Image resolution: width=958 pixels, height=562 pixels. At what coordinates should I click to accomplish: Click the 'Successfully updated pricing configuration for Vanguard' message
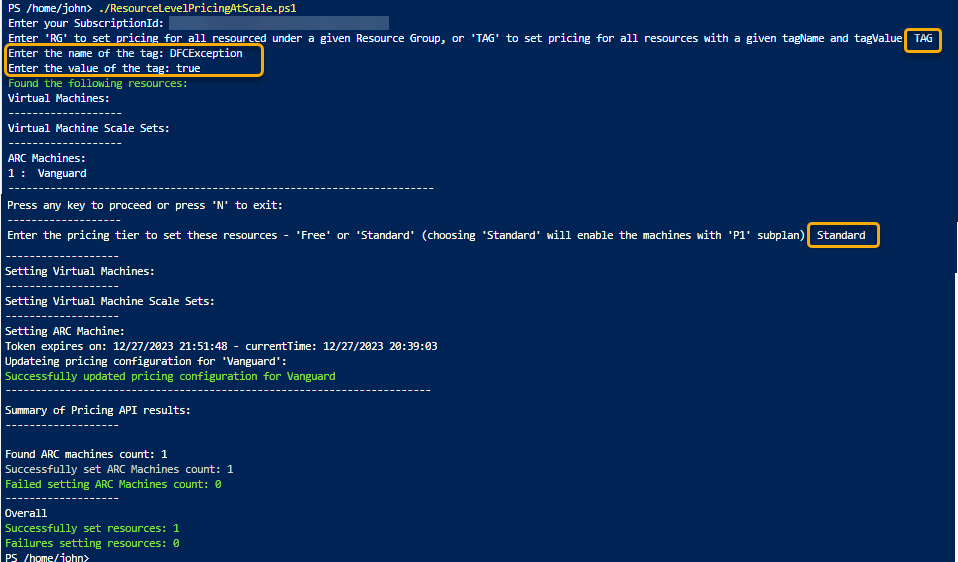tap(170, 377)
